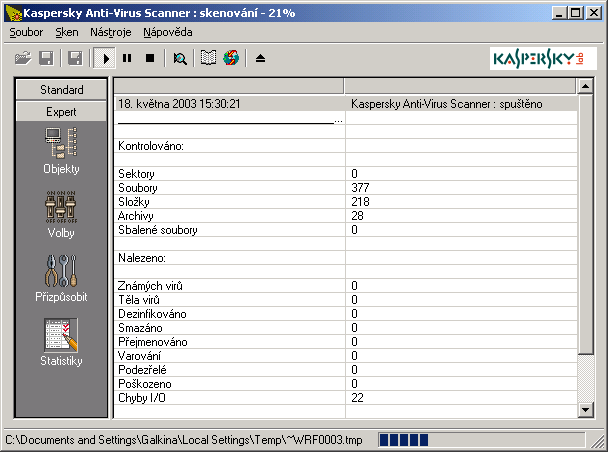Close the Kaspersky scanner window
This screenshot has height=452, width=608.
pyautogui.click(x=594, y=13)
